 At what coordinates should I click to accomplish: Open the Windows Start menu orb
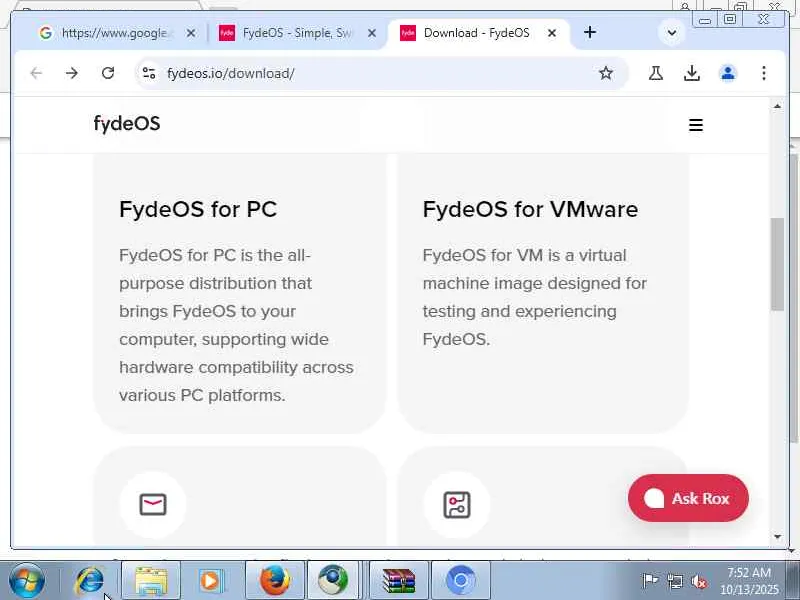[27, 581]
